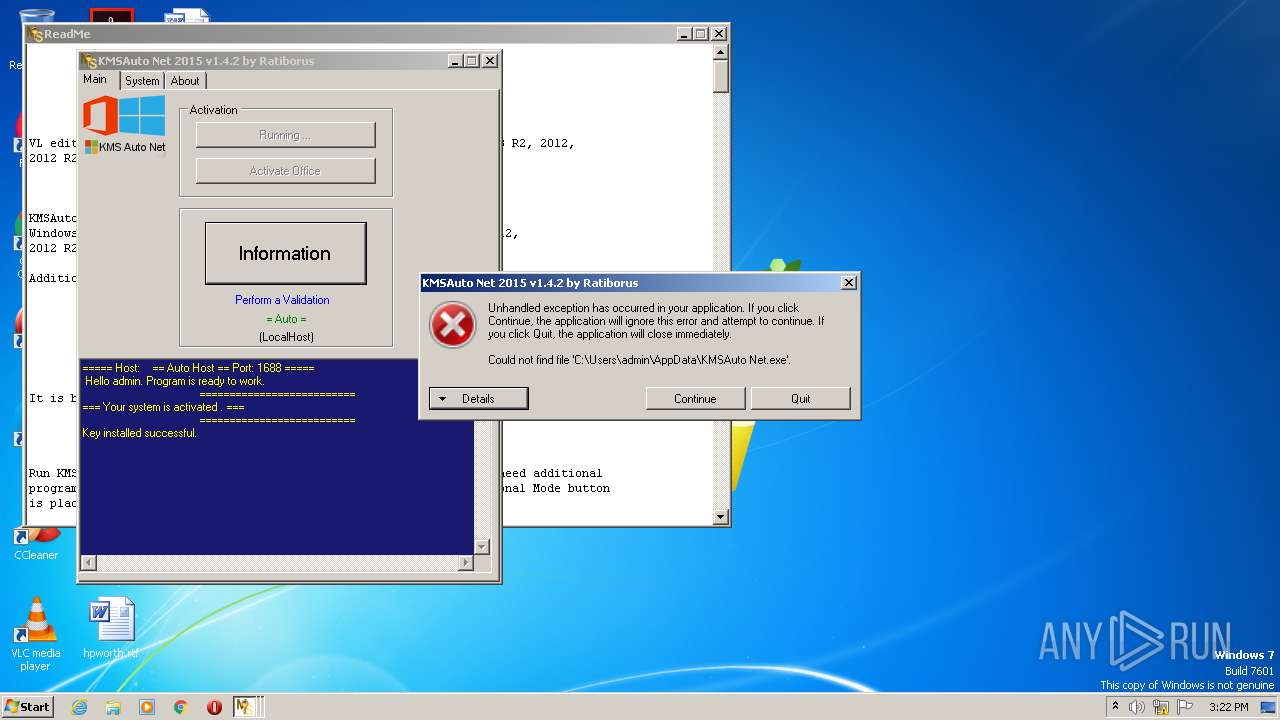Click the large Information button

(285, 253)
